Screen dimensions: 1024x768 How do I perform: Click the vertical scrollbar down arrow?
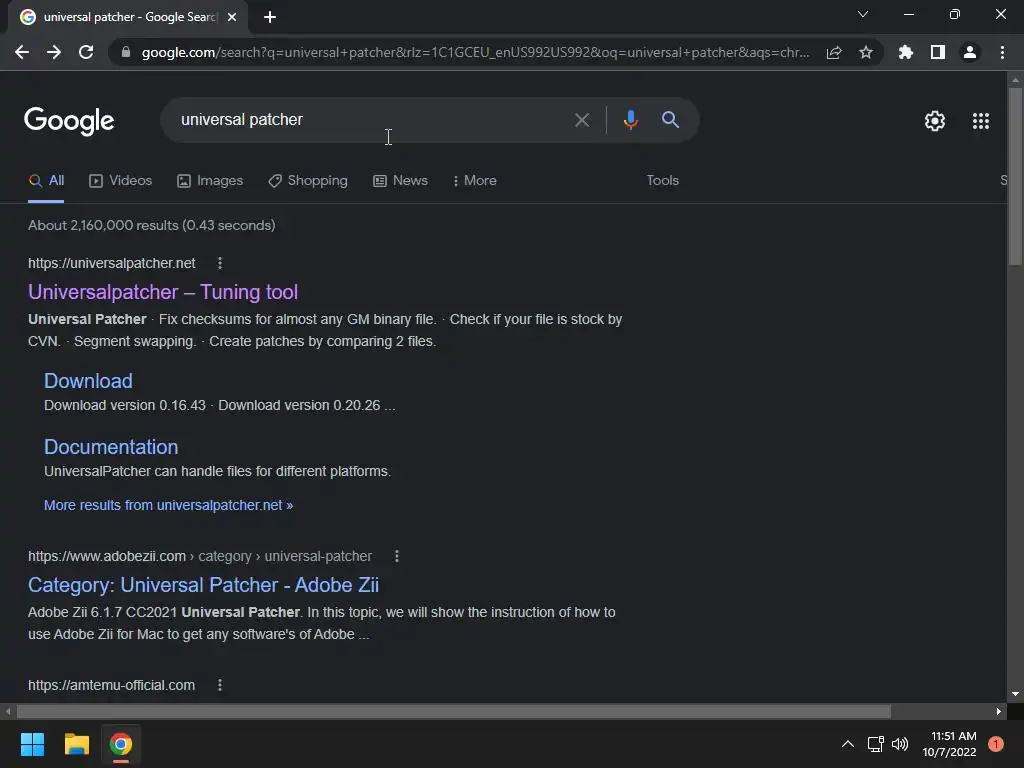1015,694
